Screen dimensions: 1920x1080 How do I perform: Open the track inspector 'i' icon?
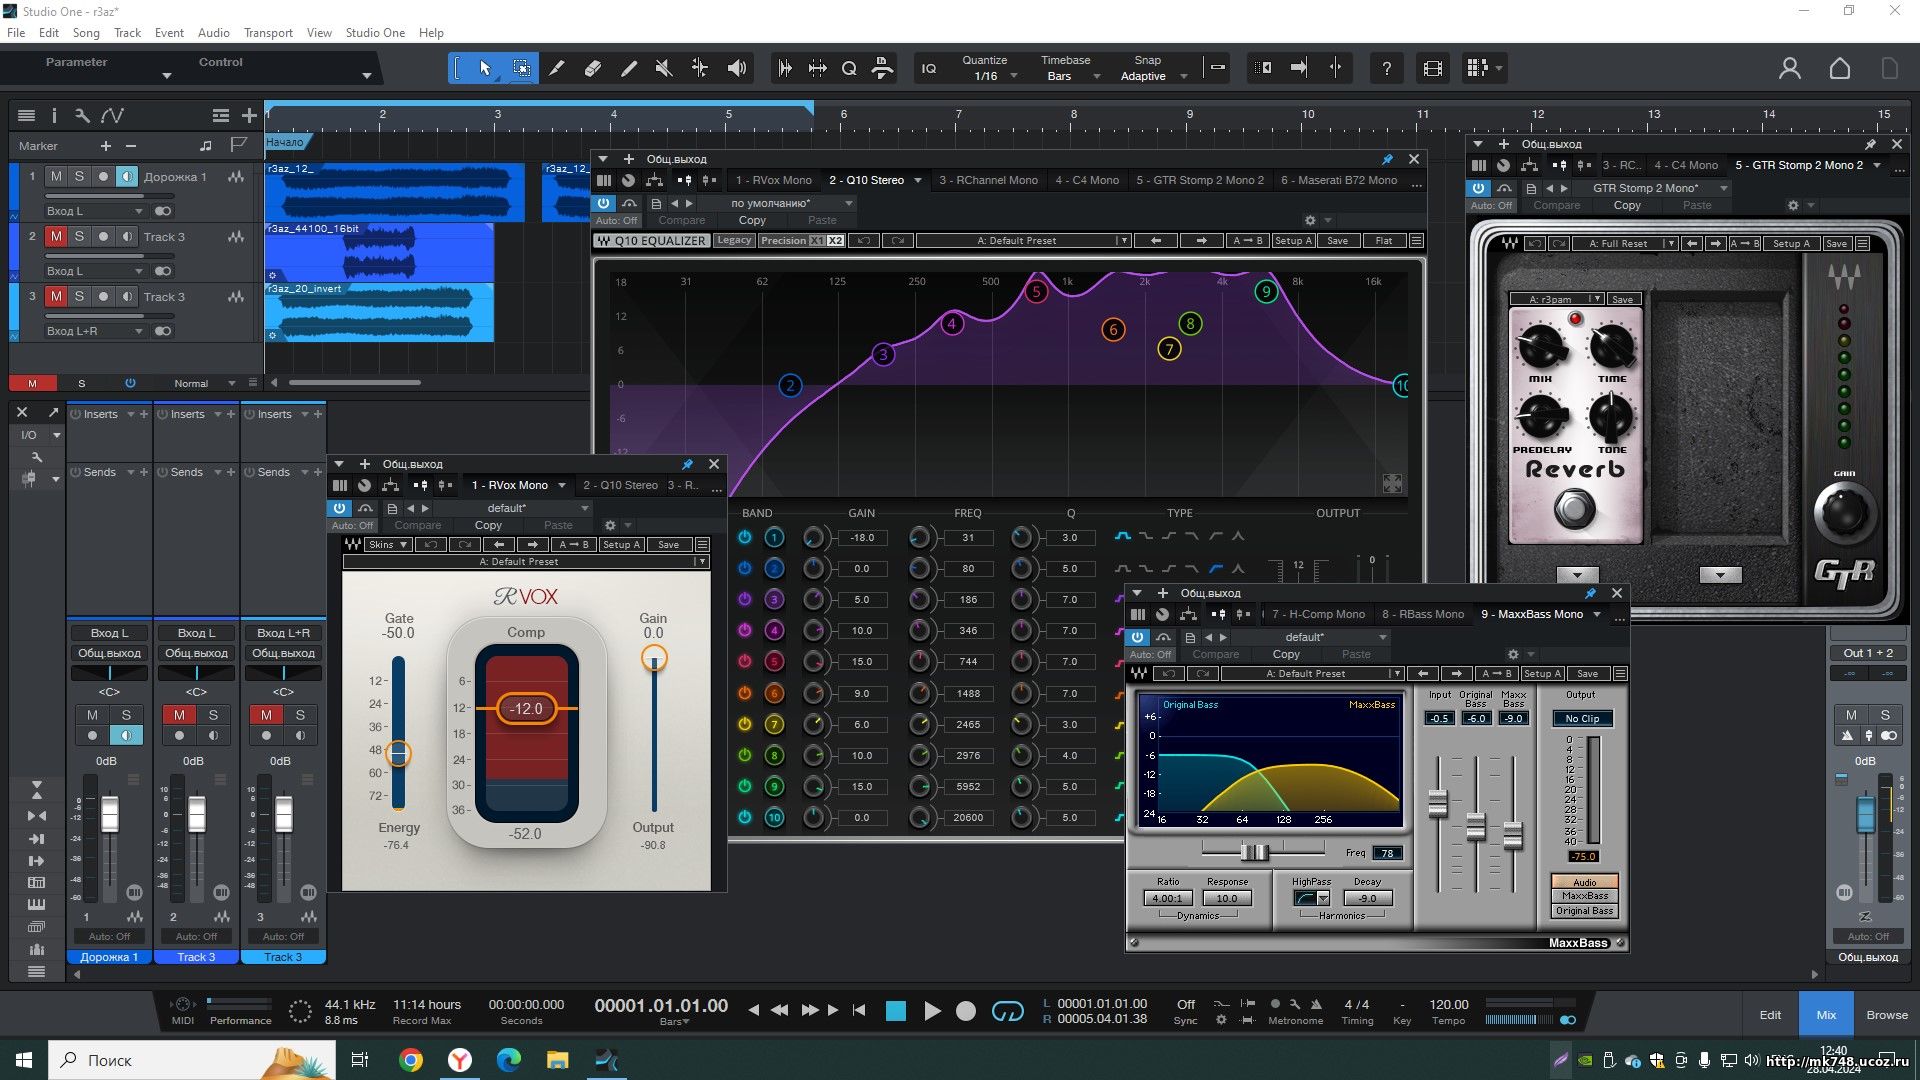click(54, 115)
